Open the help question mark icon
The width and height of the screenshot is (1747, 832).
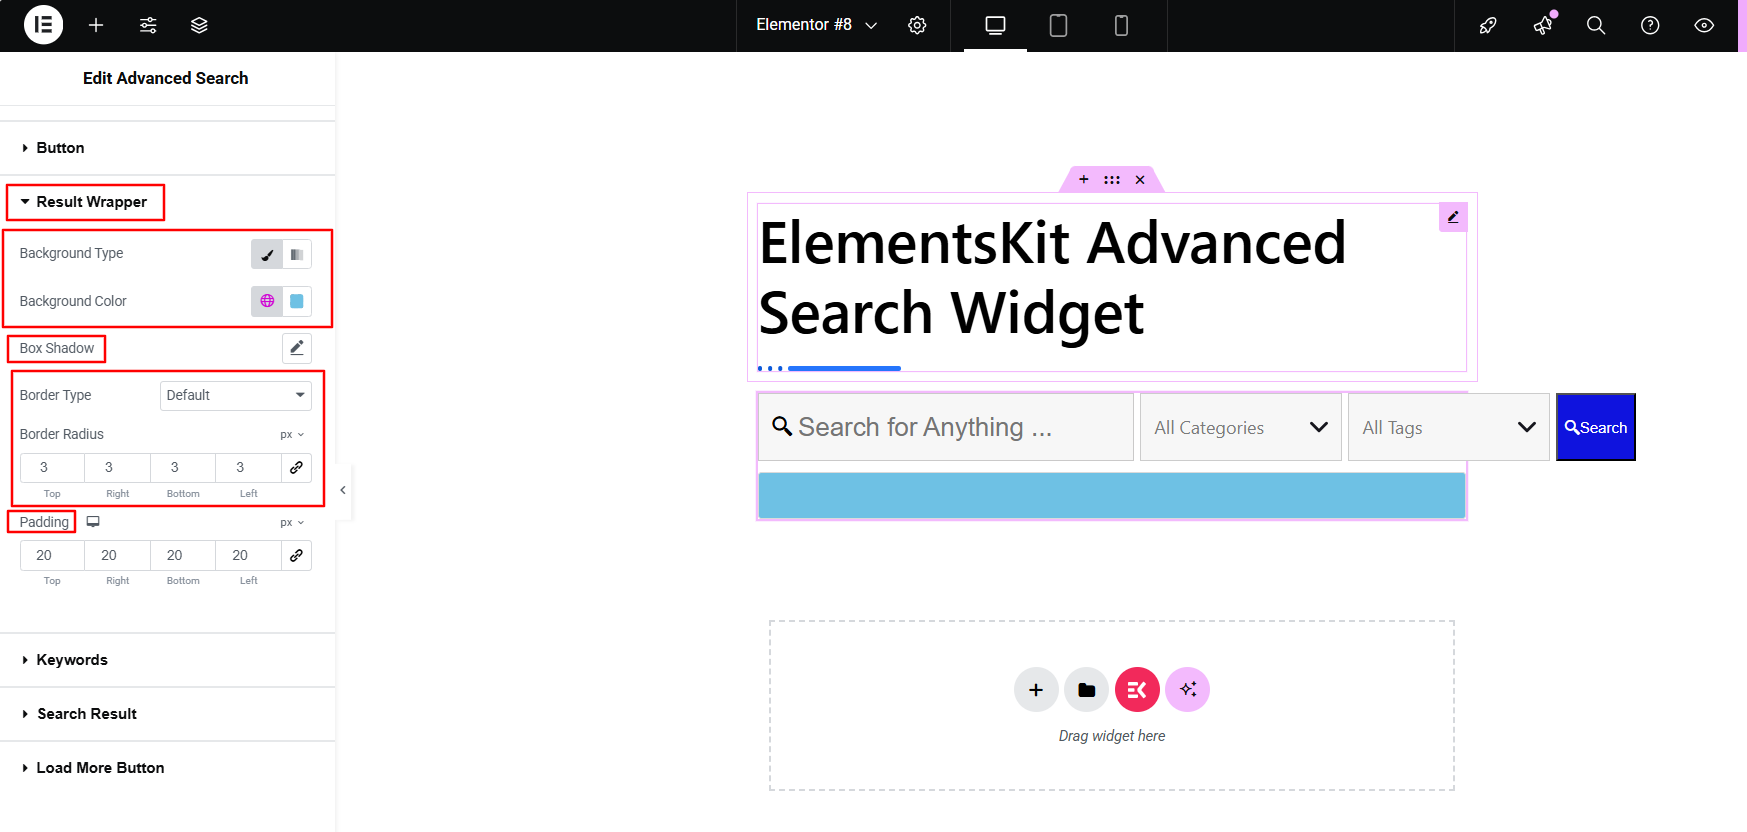click(1650, 25)
